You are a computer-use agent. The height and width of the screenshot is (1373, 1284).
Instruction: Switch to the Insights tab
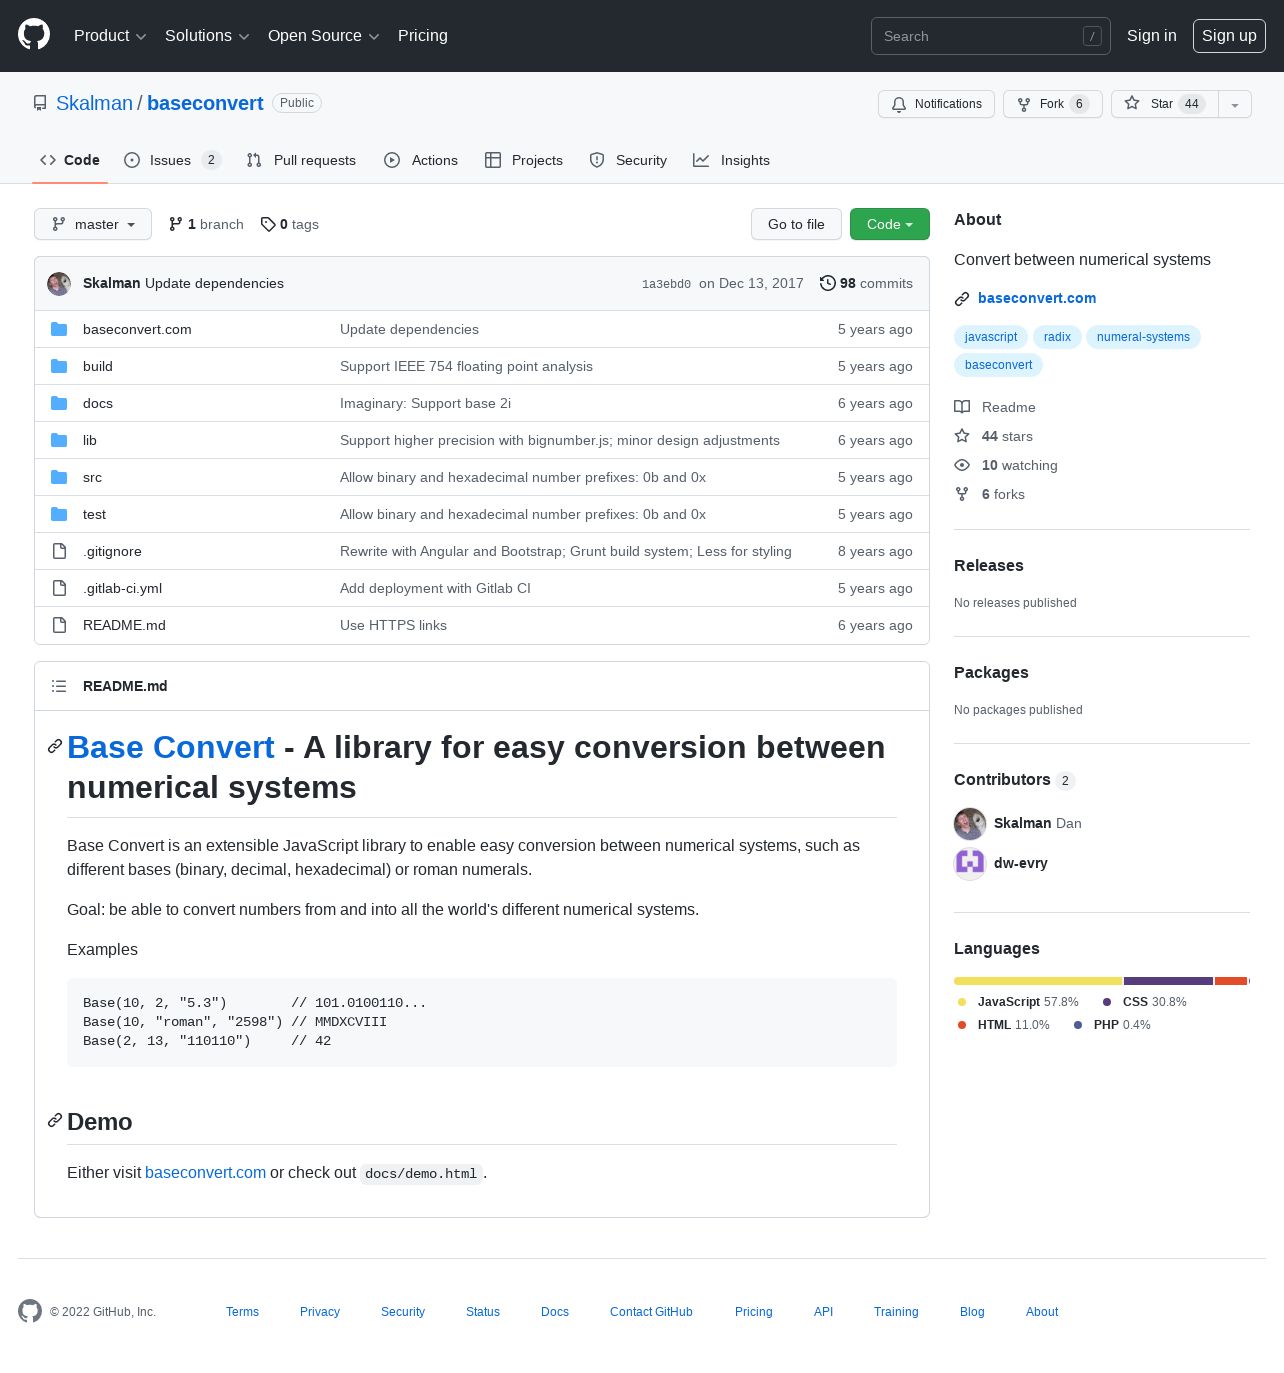tap(732, 160)
